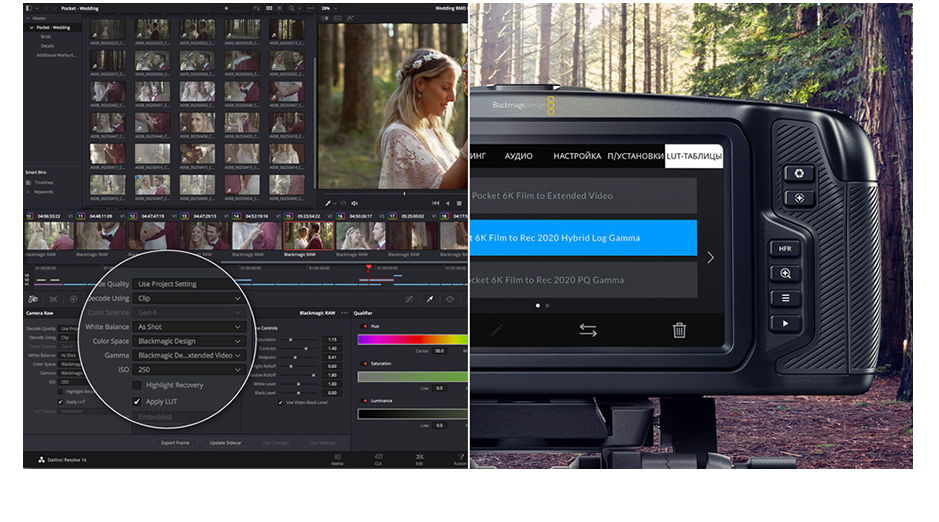
Task: Switch media pool to thumbnail grid view
Action: [x=269, y=8]
